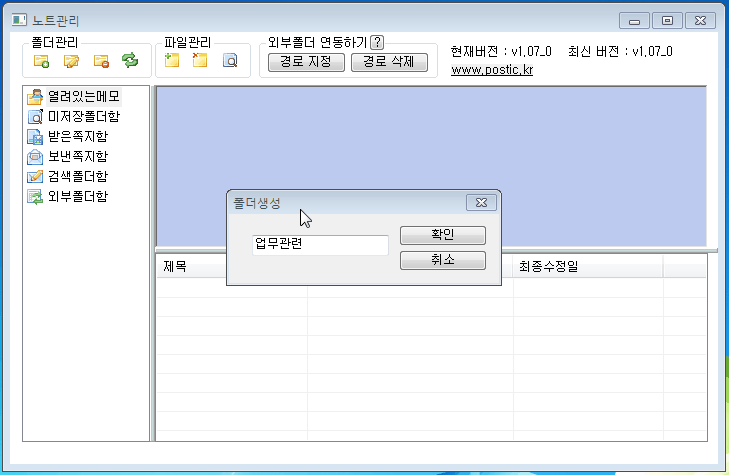Open the www.postic.kr link

click(492, 70)
